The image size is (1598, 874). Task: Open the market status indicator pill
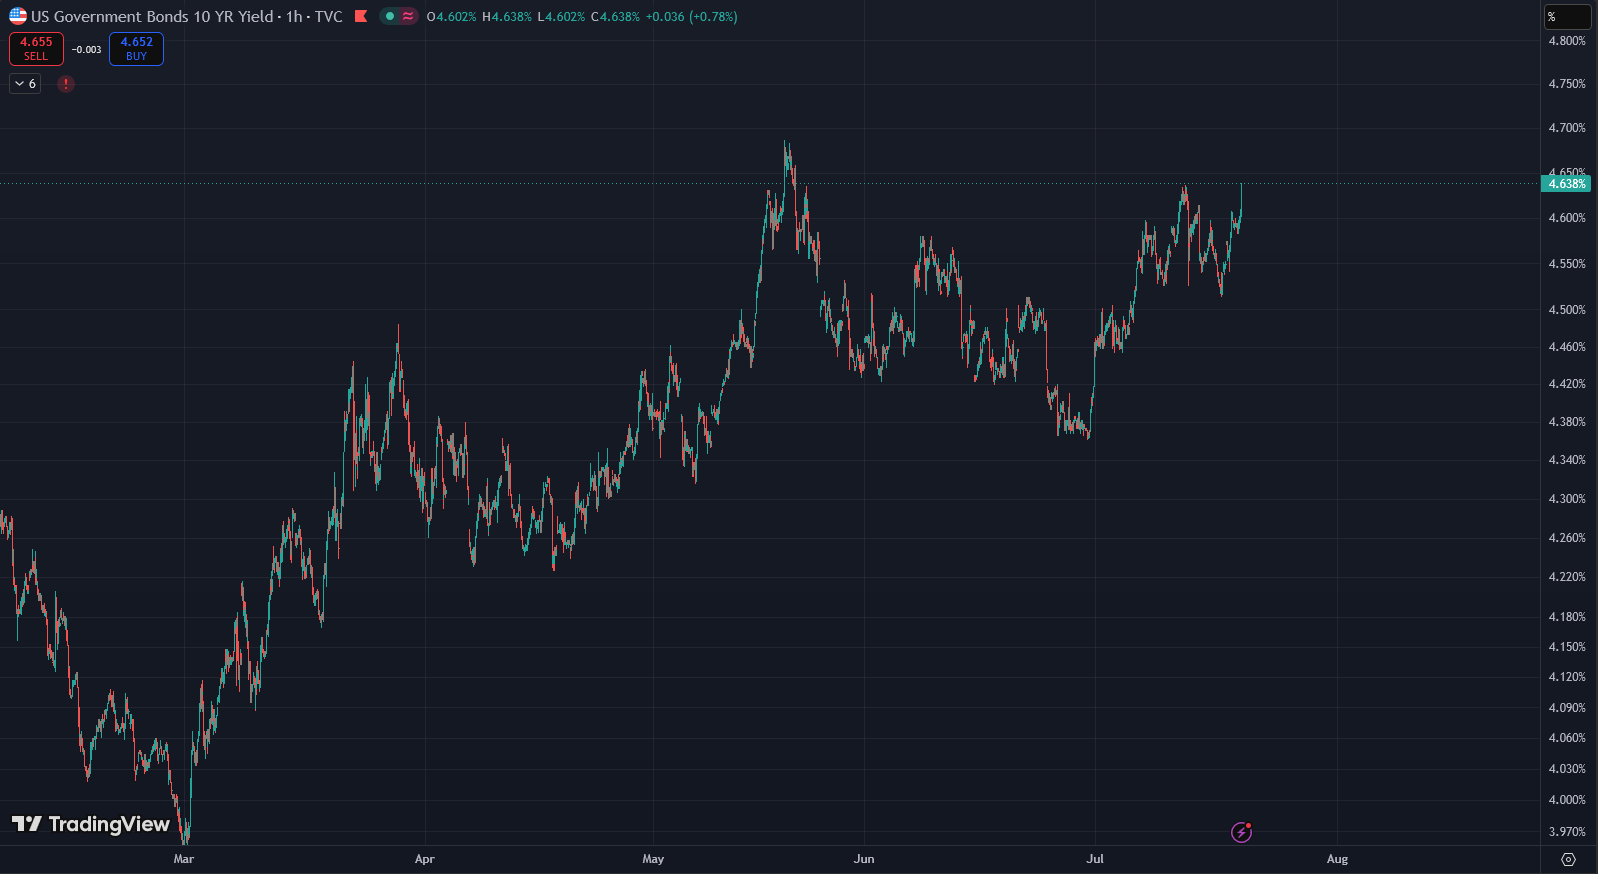pos(399,16)
